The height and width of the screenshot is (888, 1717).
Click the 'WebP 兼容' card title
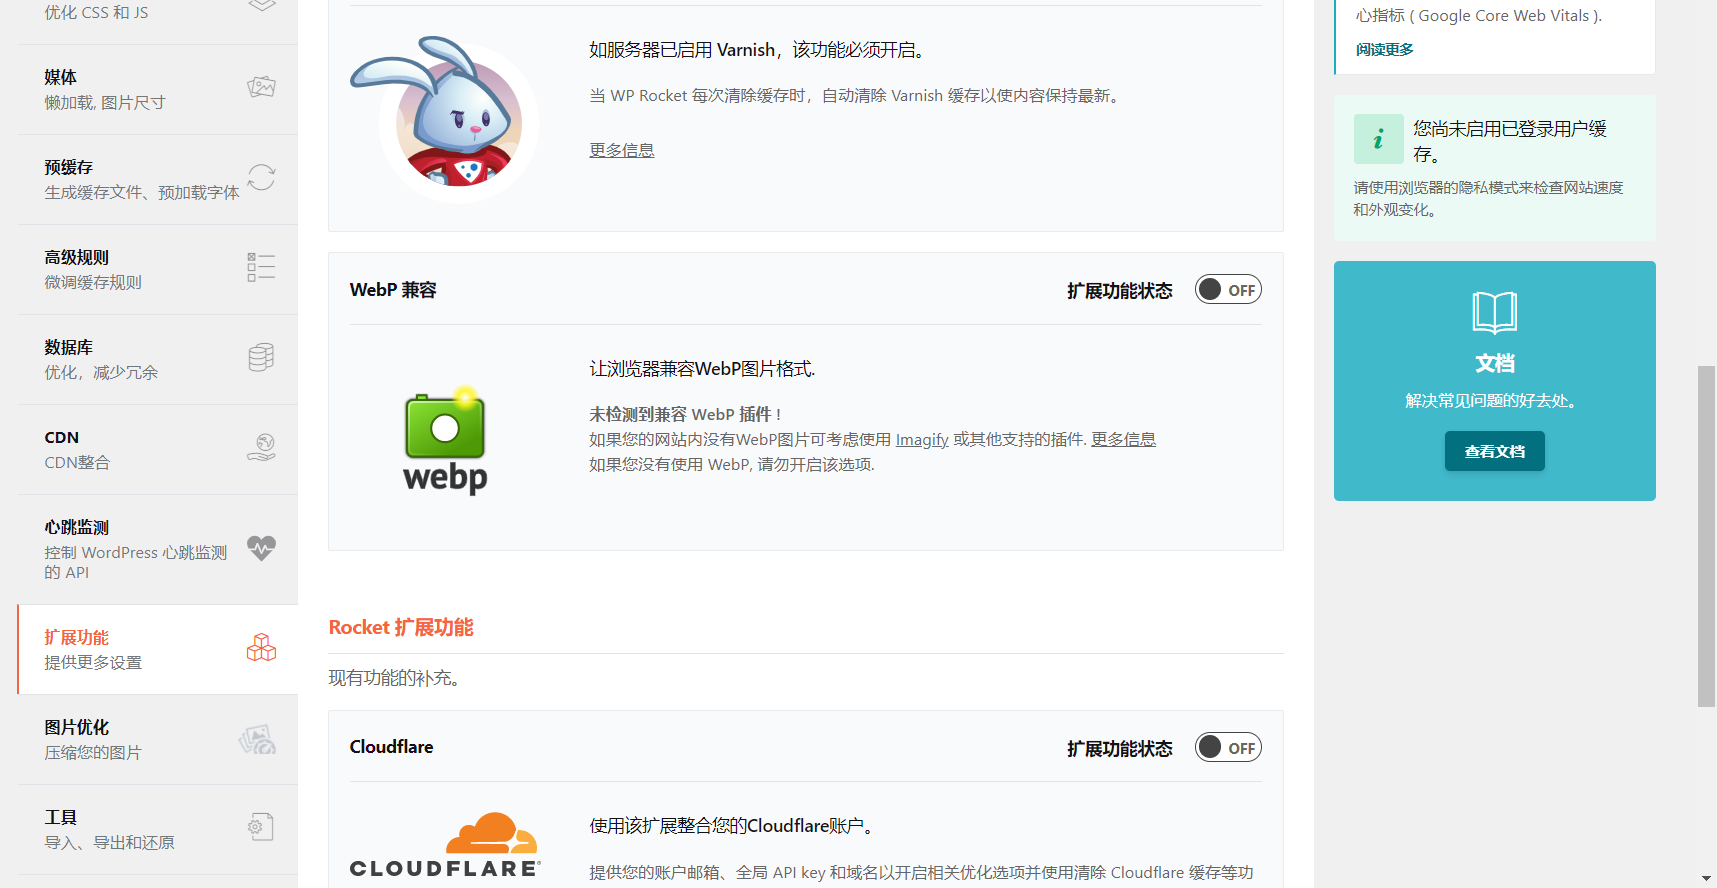coord(393,290)
